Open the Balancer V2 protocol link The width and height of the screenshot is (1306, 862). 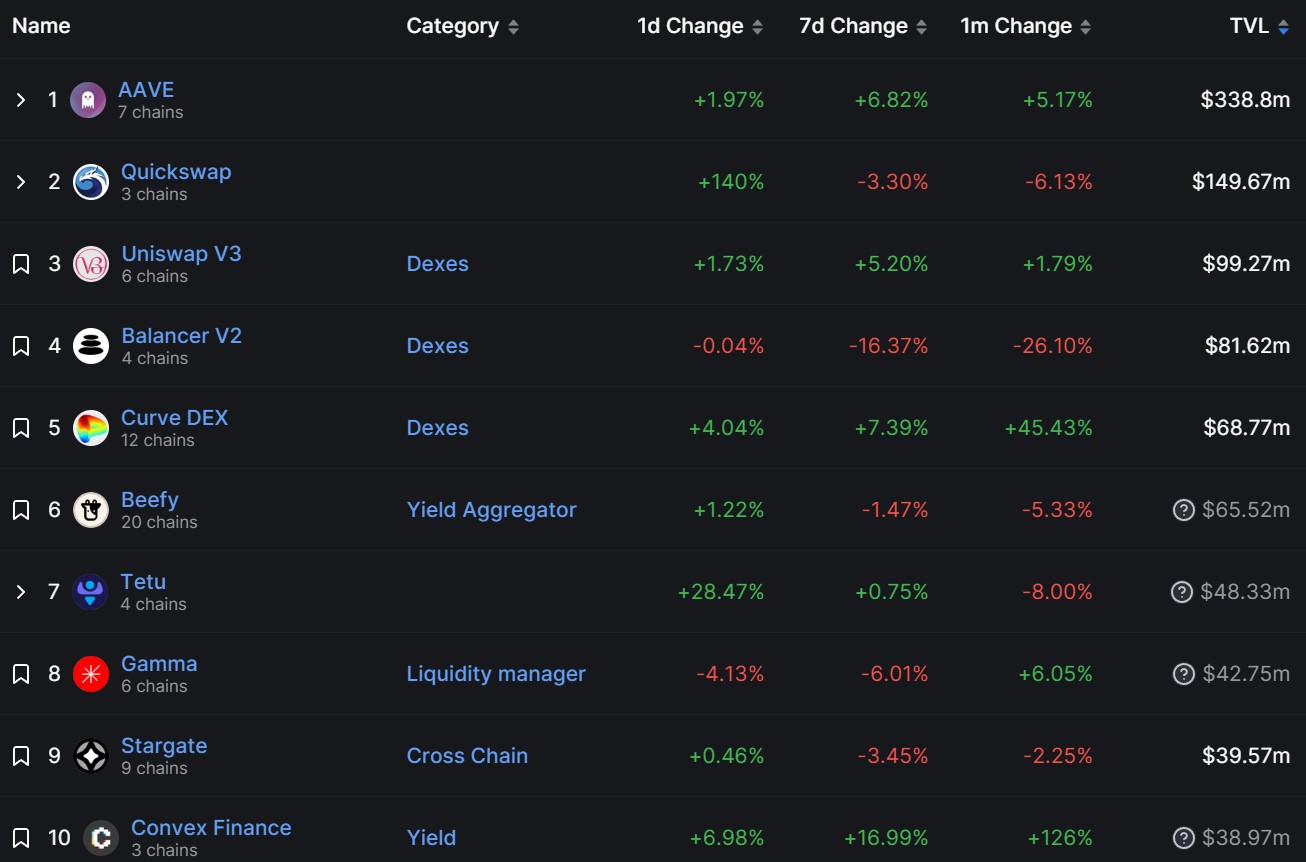[x=181, y=335]
